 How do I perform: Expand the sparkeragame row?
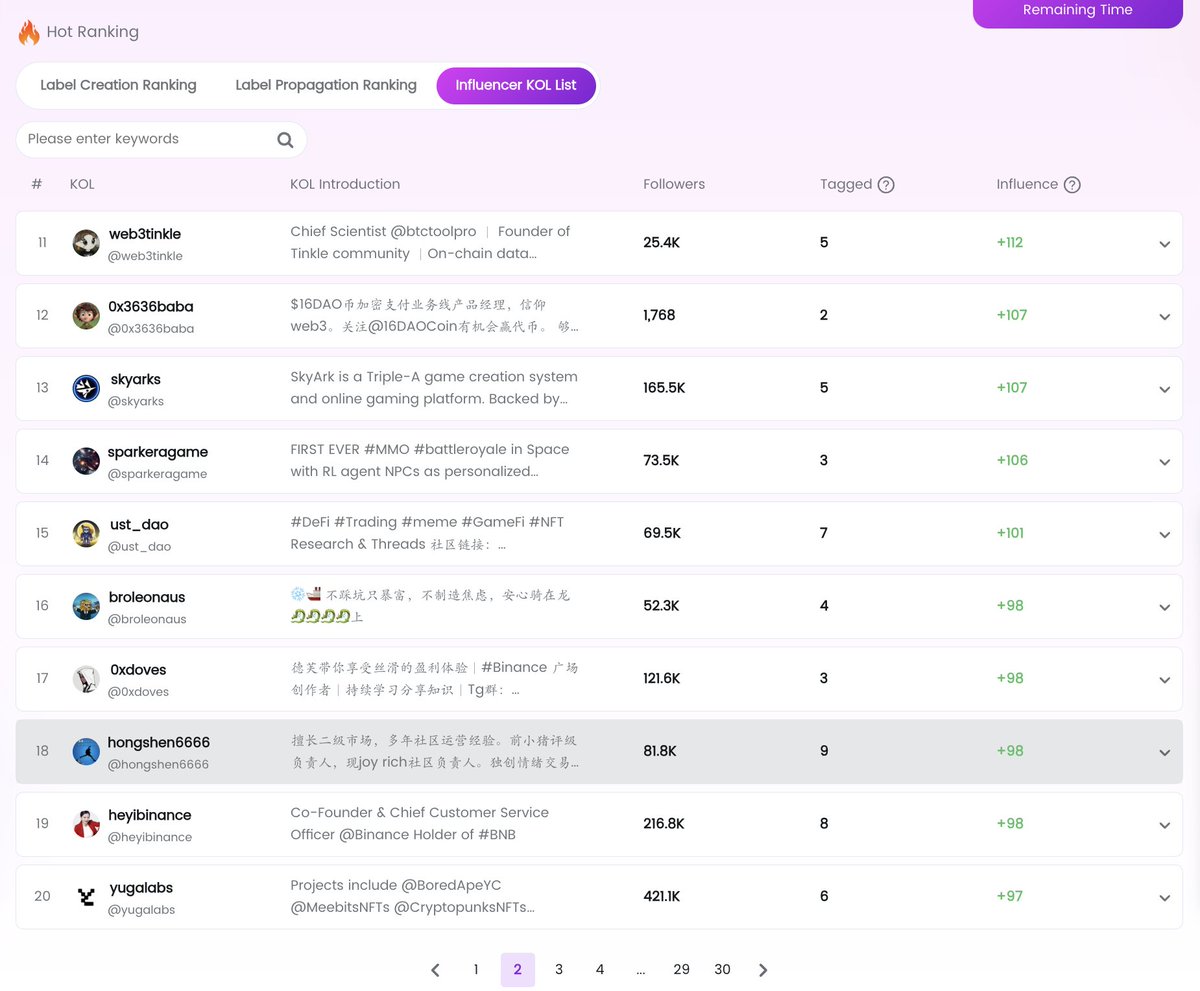1164,462
